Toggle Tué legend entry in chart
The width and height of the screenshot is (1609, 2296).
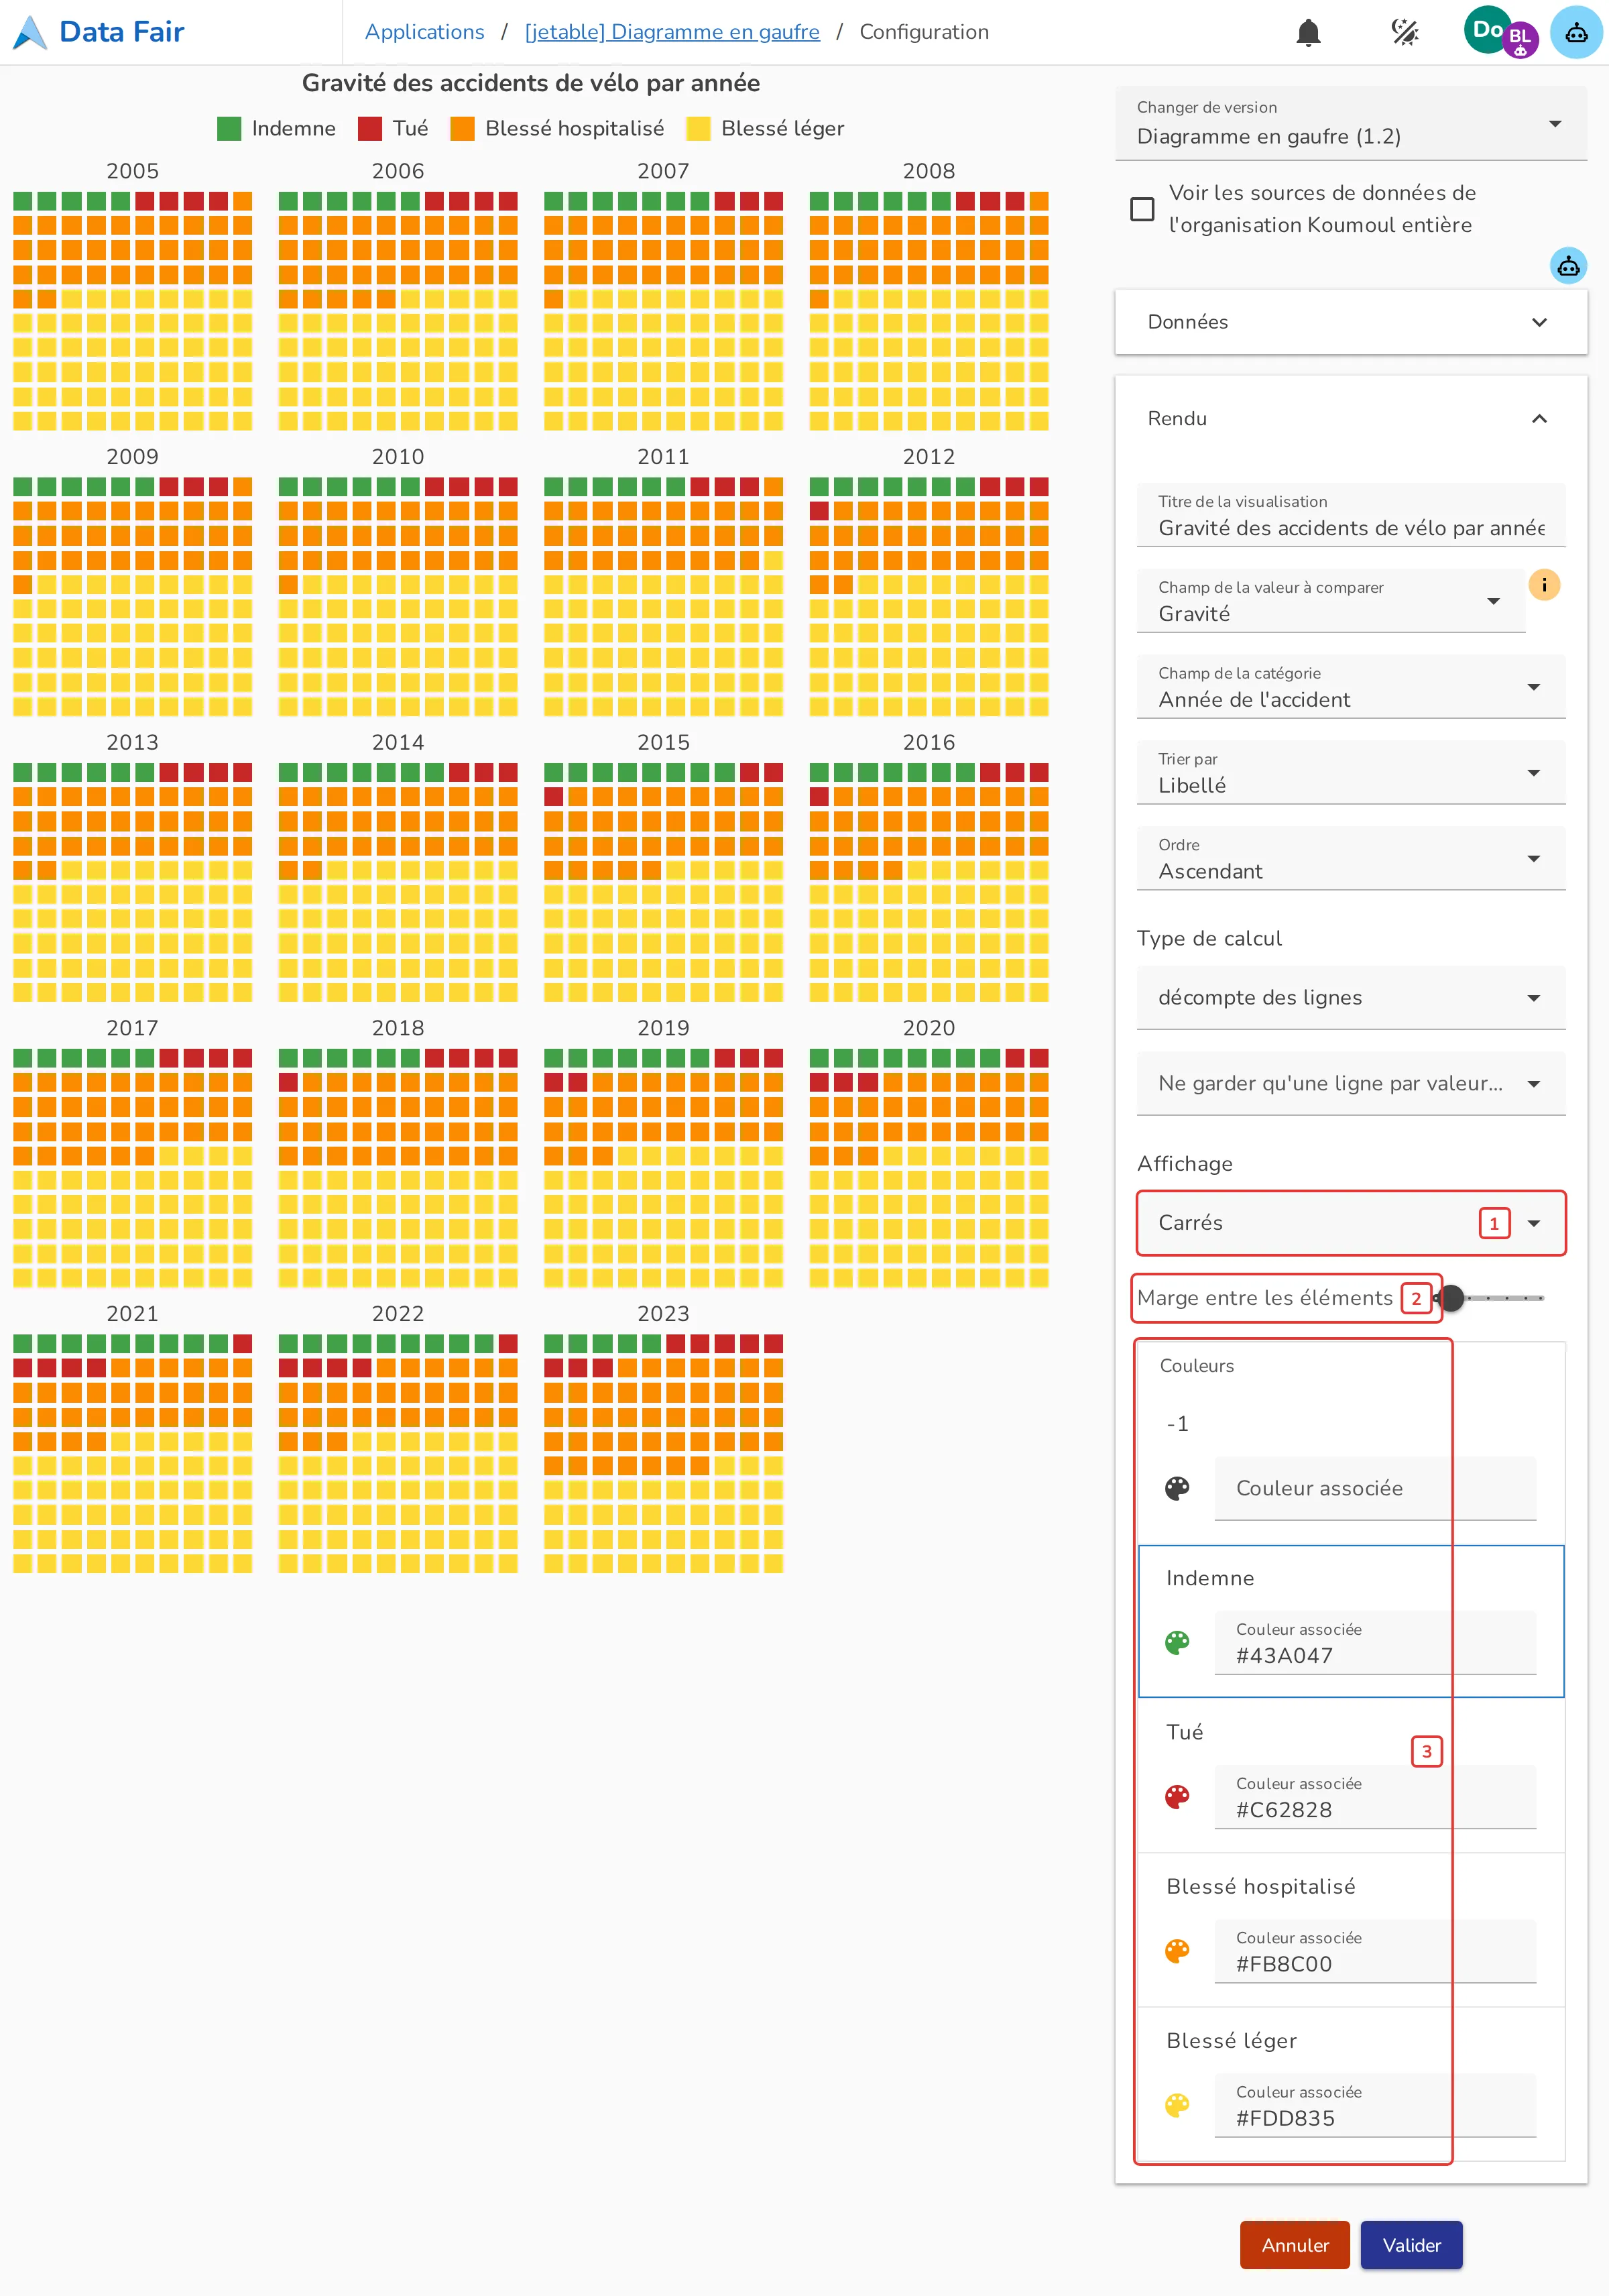393,128
